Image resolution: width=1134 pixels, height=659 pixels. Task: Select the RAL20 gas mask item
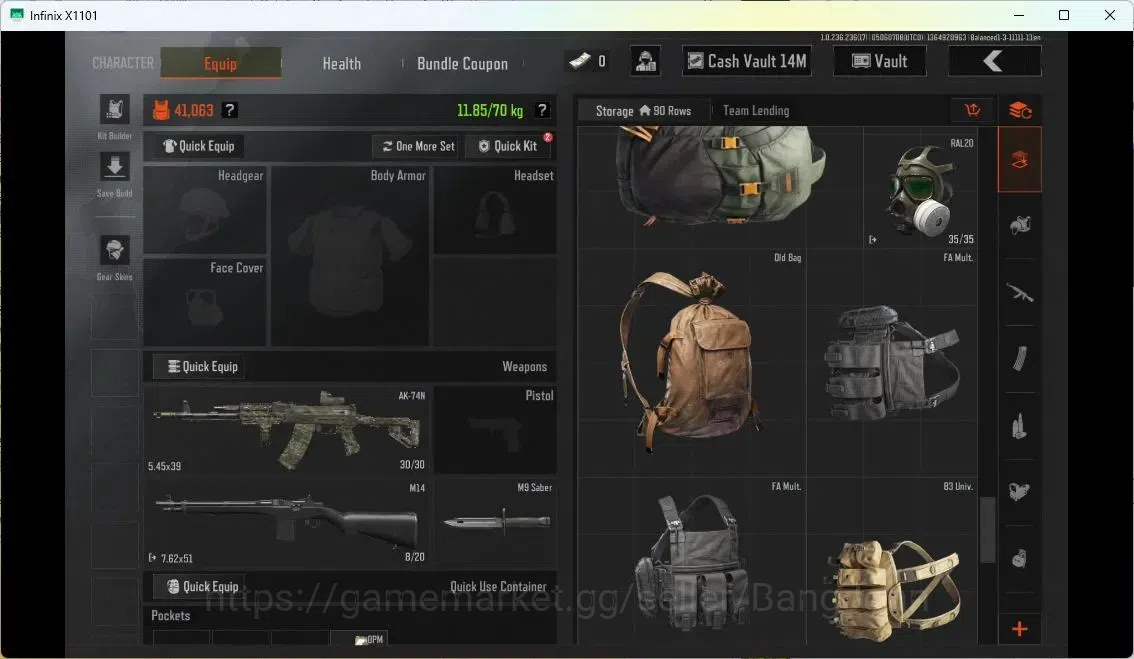click(920, 191)
